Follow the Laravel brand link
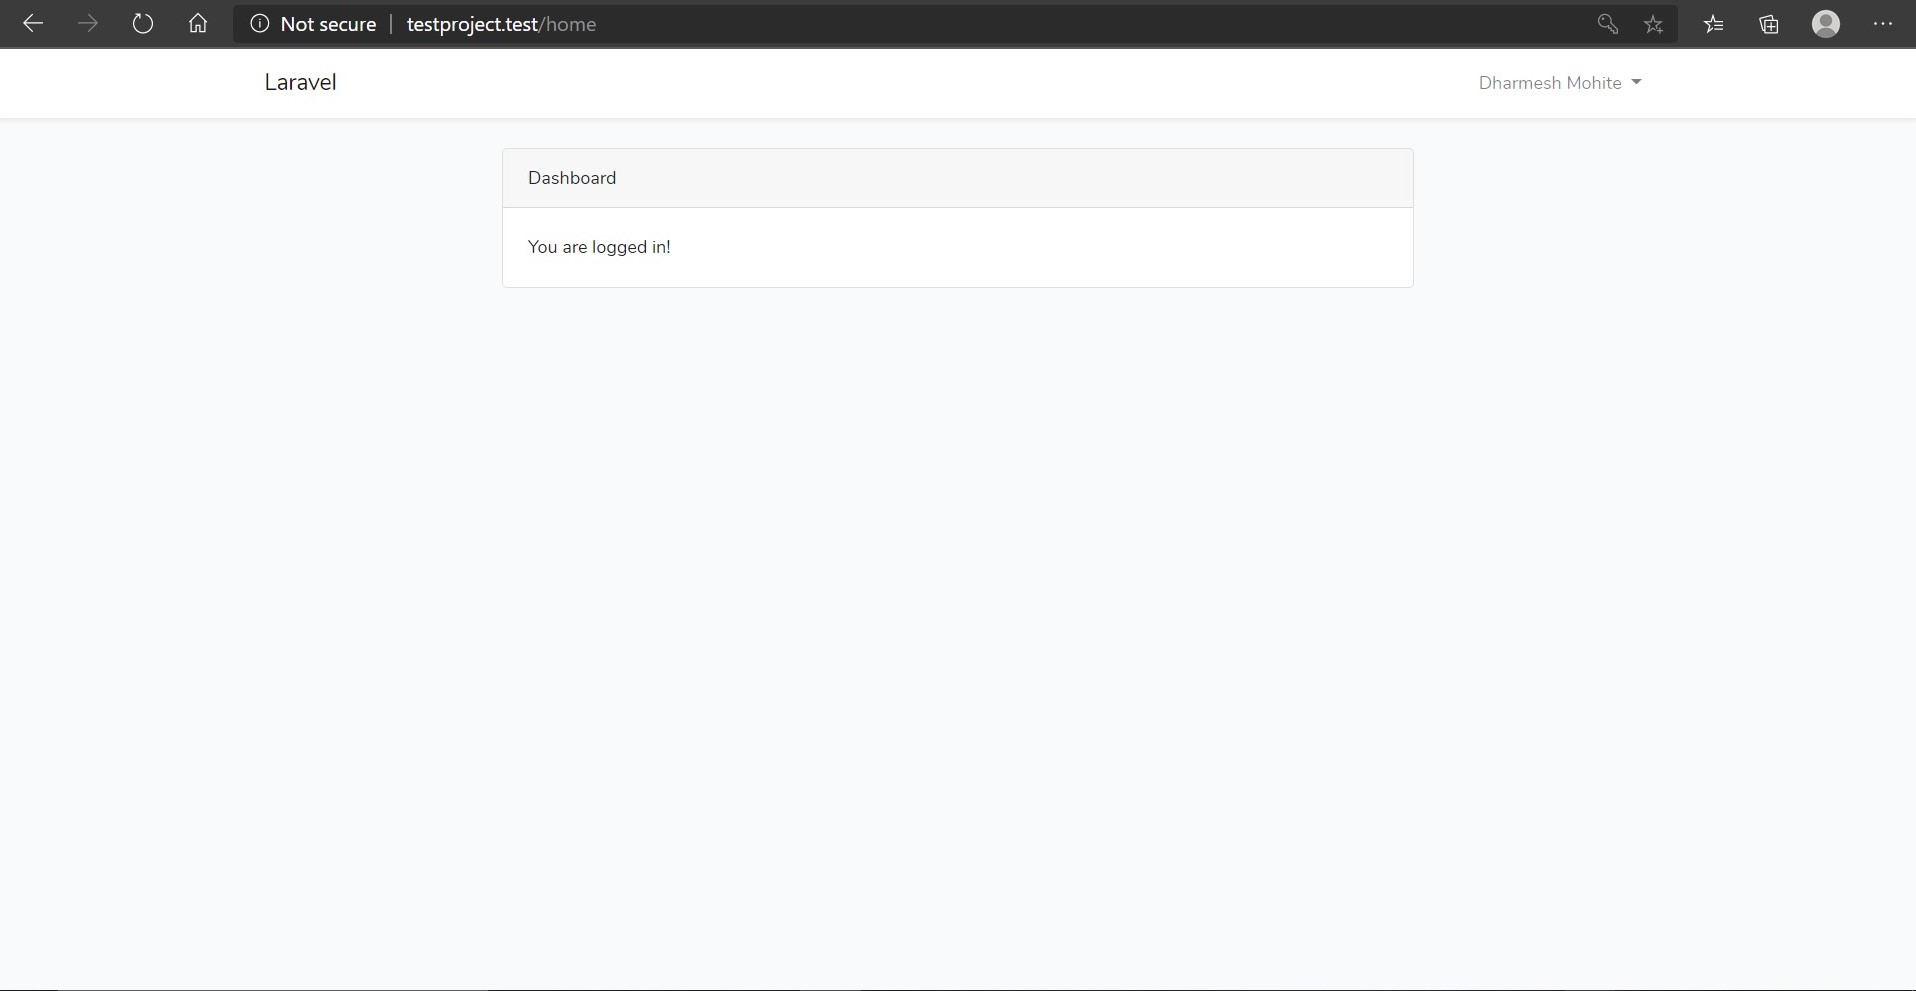1916x991 pixels. point(300,82)
